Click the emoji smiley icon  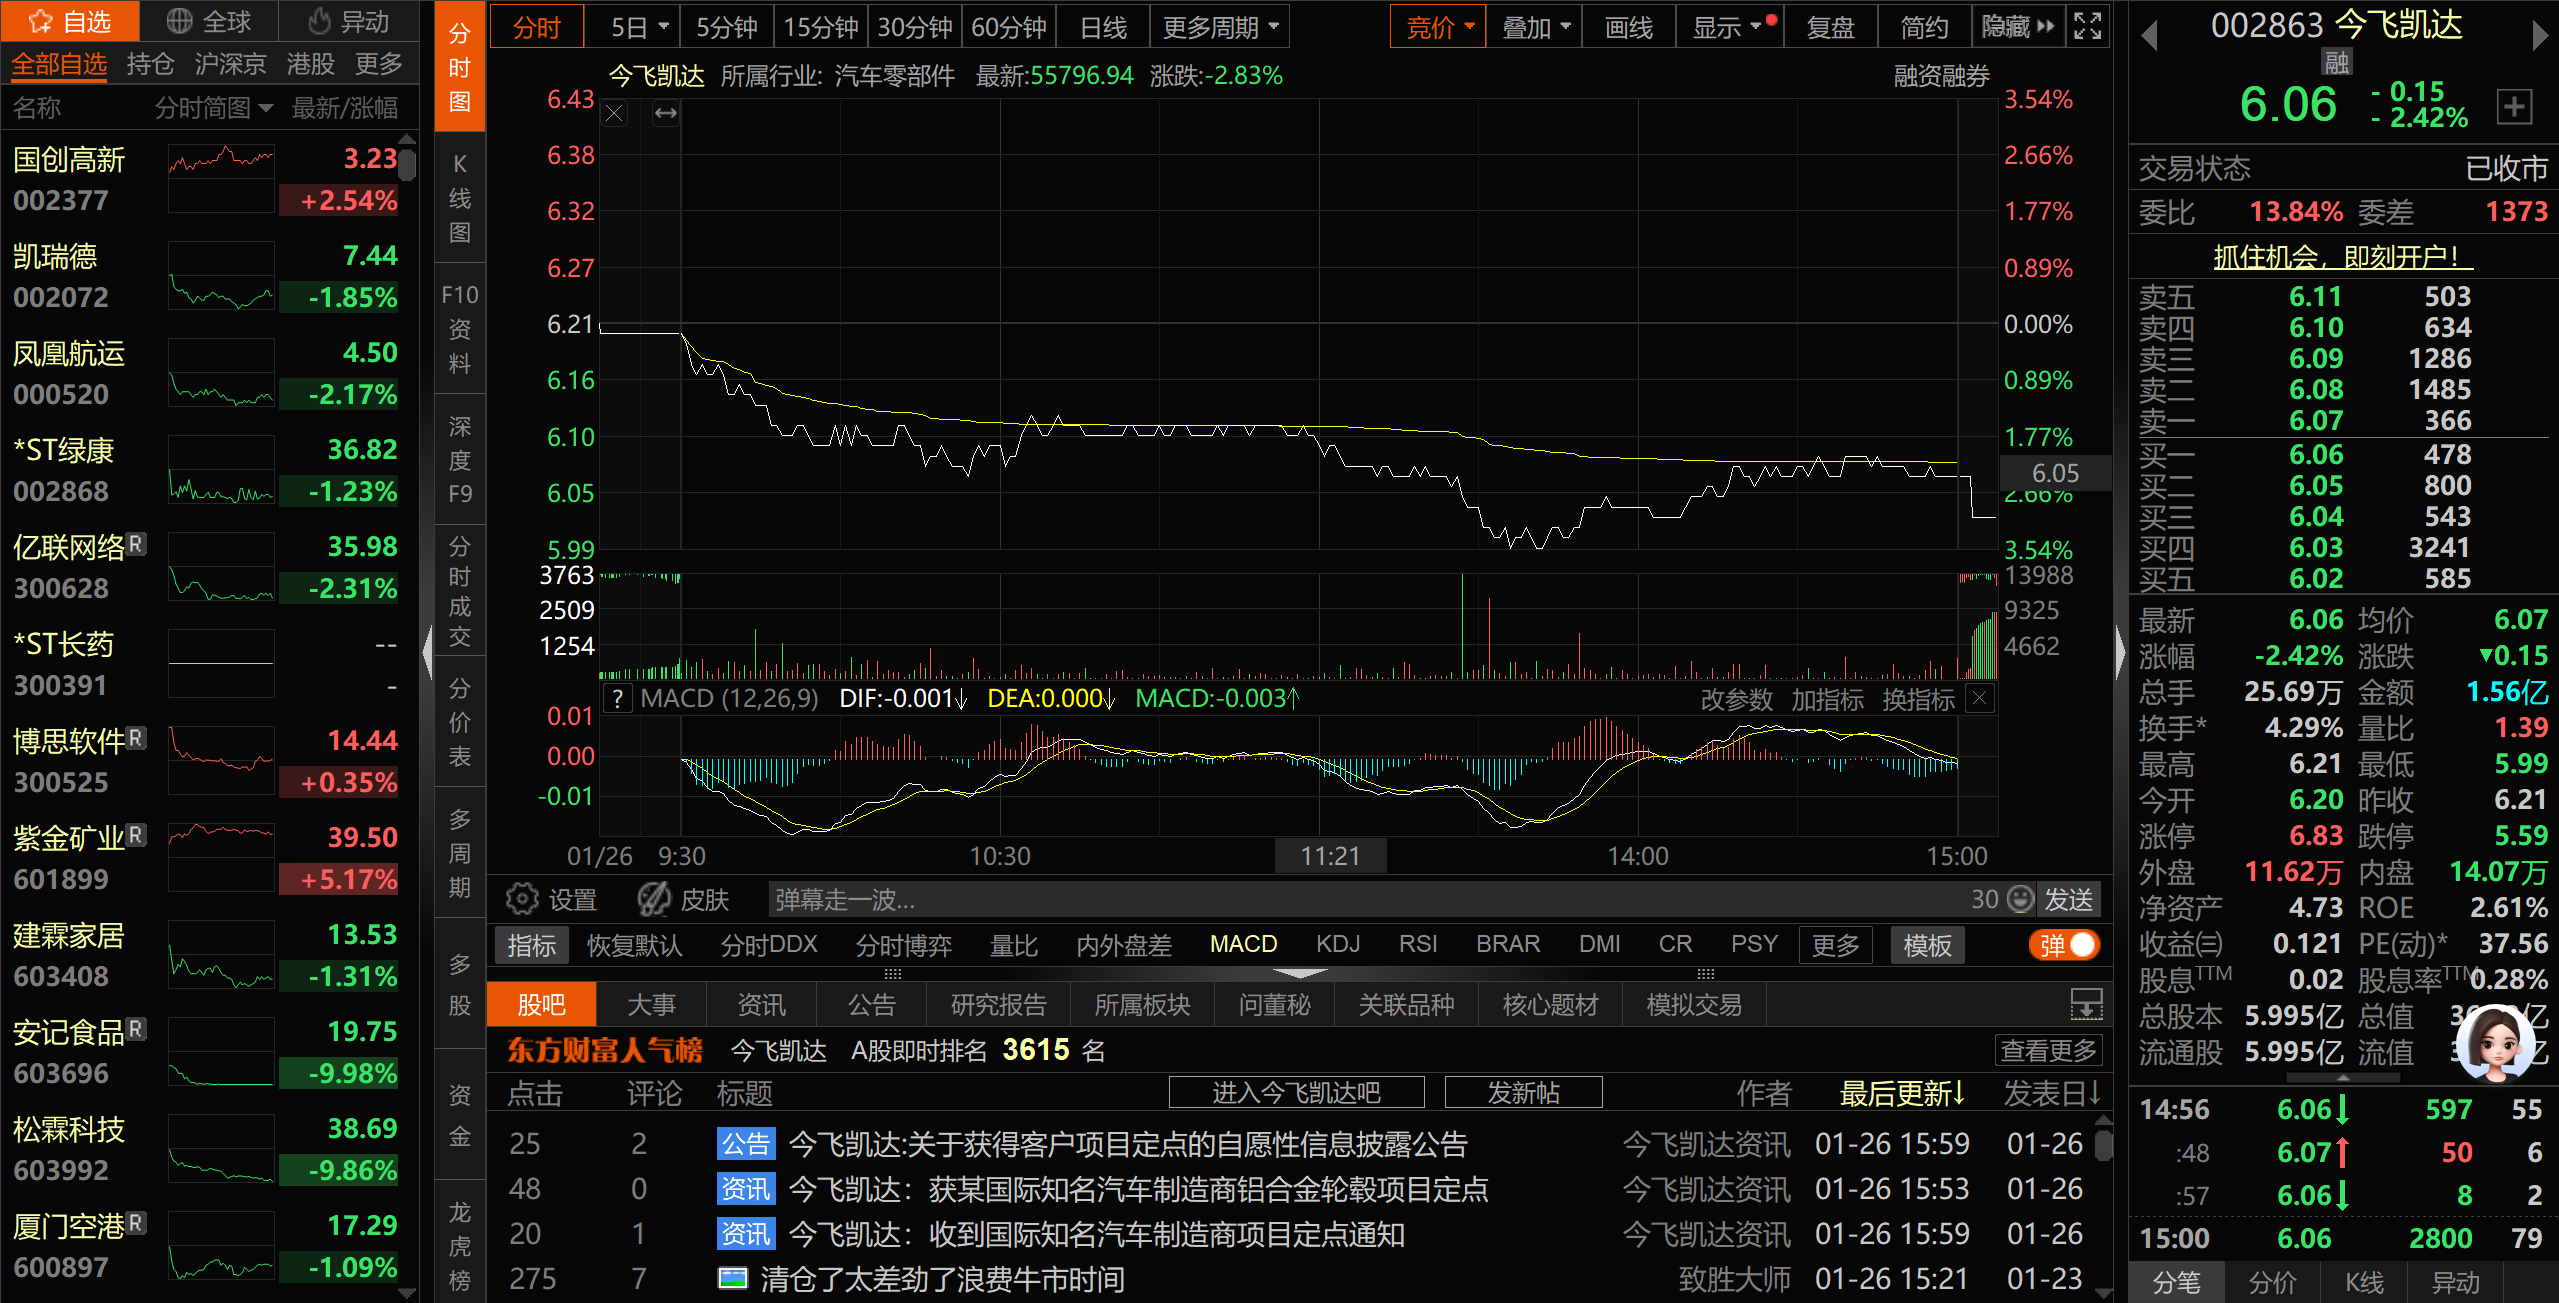click(x=2021, y=899)
